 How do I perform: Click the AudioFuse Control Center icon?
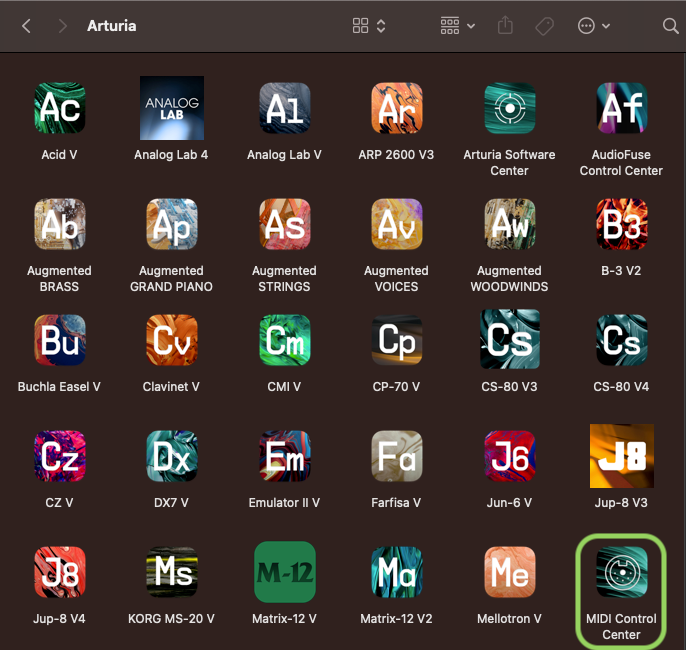[x=621, y=109]
